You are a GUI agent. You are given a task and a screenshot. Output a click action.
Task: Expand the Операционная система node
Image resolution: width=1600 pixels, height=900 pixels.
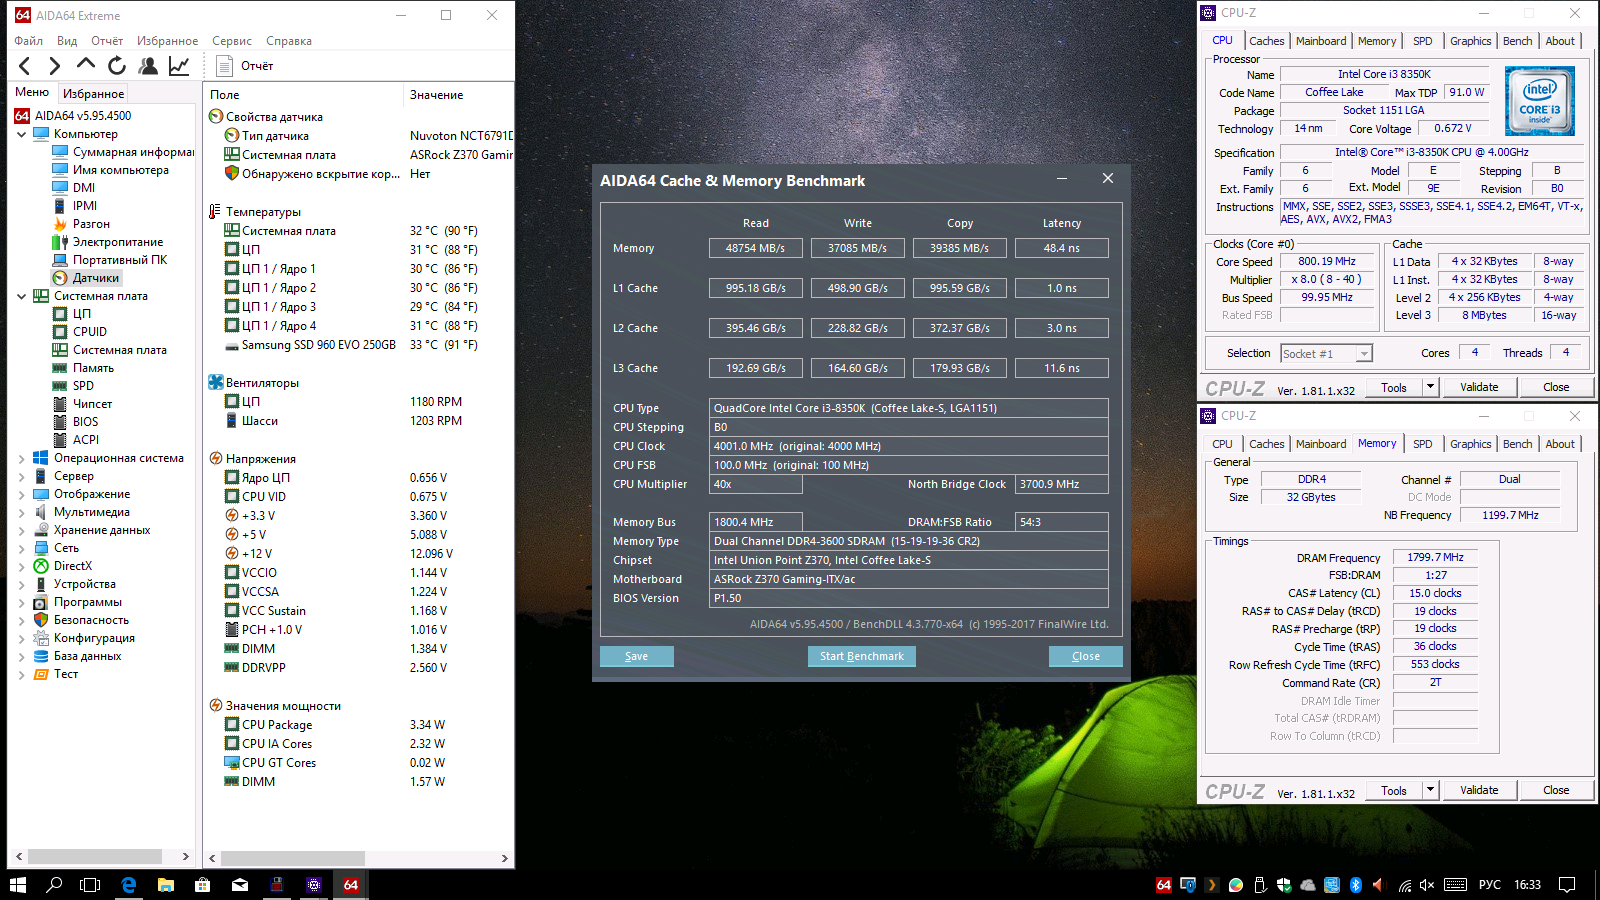[21, 458]
